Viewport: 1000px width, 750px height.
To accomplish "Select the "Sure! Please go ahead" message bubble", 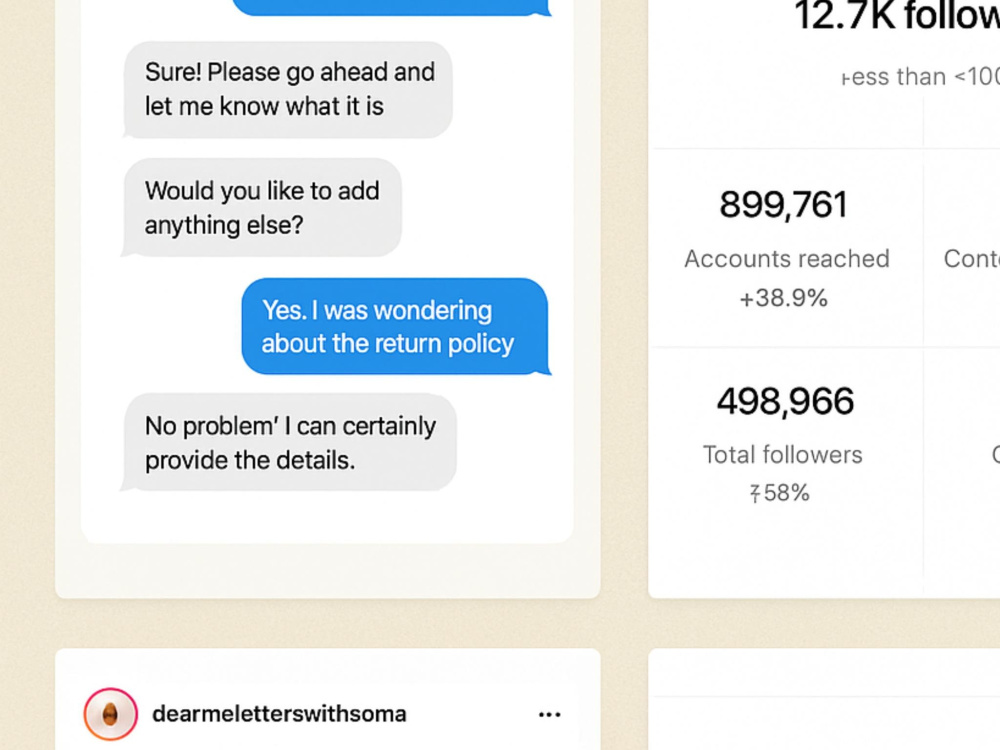I will [288, 89].
